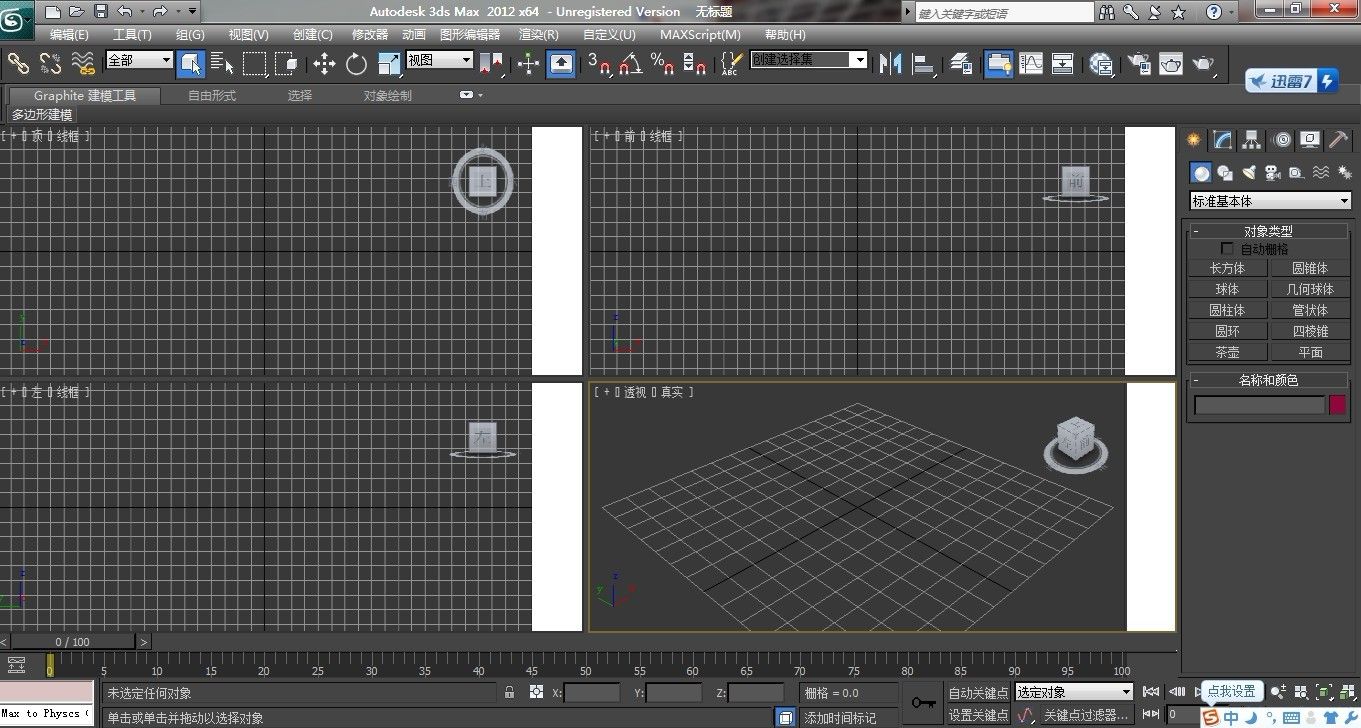Image resolution: width=1361 pixels, height=728 pixels.
Task: Click the Mirror tool icon
Action: 890,63
